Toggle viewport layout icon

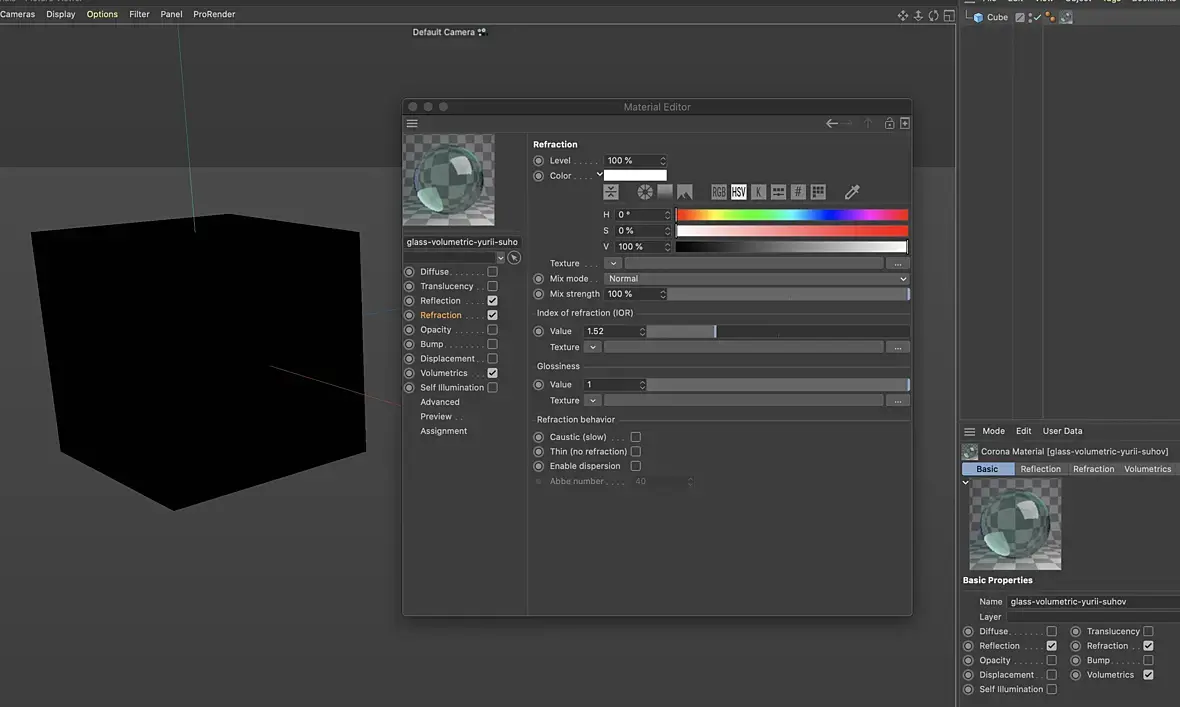click(949, 16)
